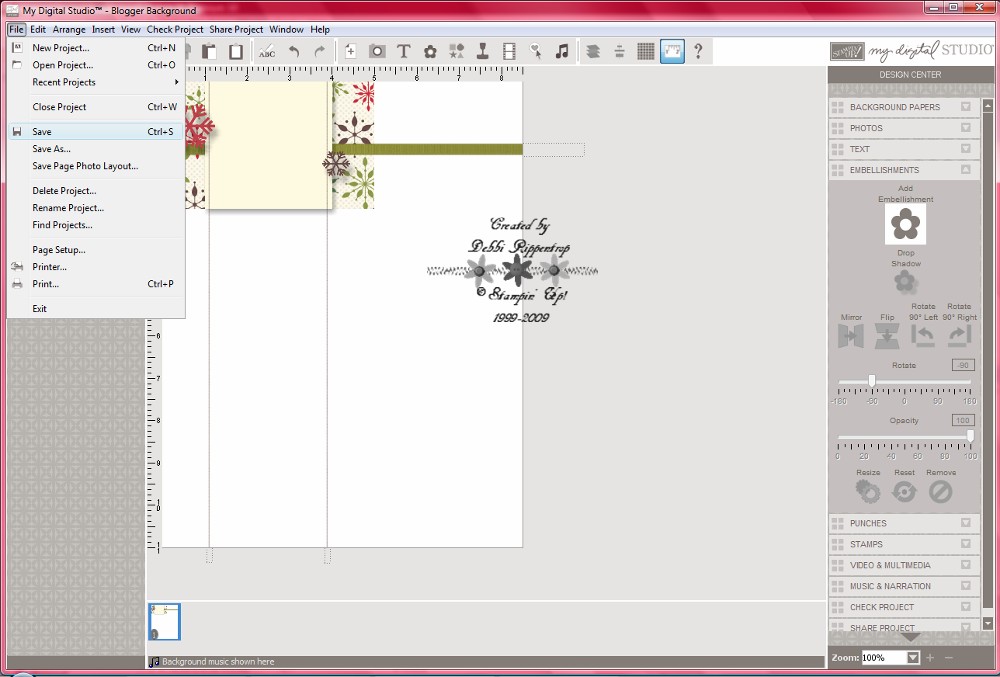This screenshot has width=1000, height=677.
Task: Open Page Setup from File menu
Action: click(96, 250)
